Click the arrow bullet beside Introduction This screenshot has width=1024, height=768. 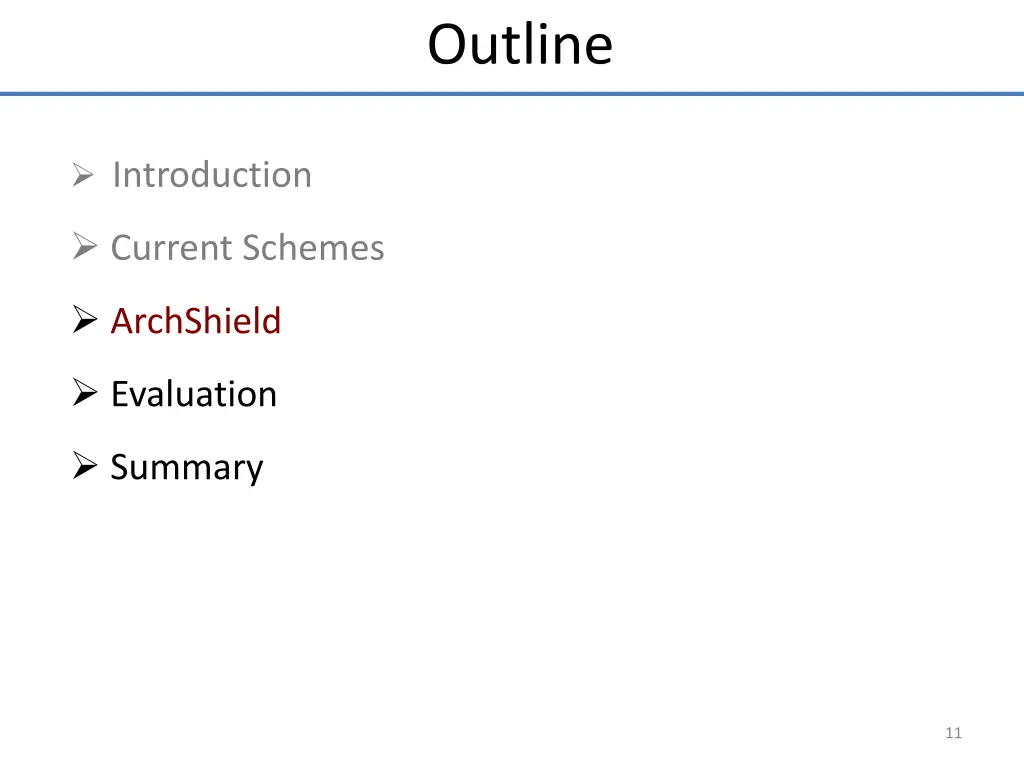pos(84,175)
